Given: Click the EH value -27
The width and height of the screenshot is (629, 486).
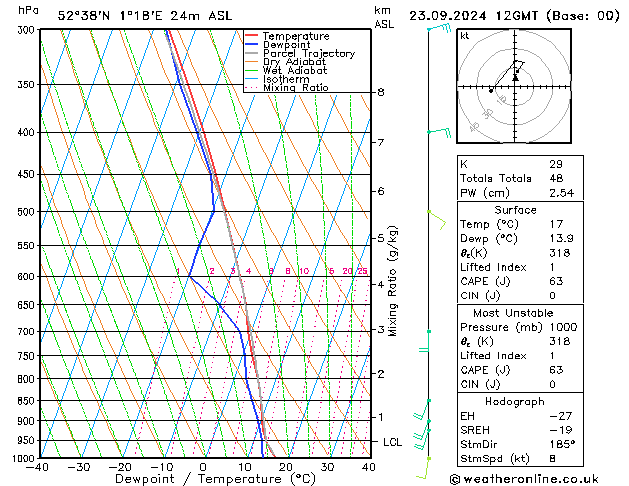Looking at the screenshot, I should tap(560, 416).
